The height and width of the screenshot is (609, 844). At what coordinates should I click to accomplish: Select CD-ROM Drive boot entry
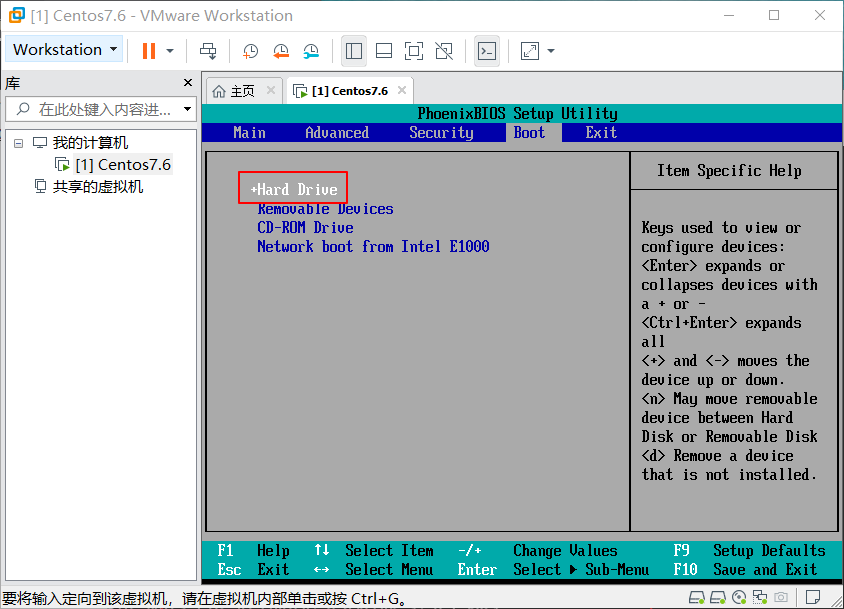pos(305,228)
